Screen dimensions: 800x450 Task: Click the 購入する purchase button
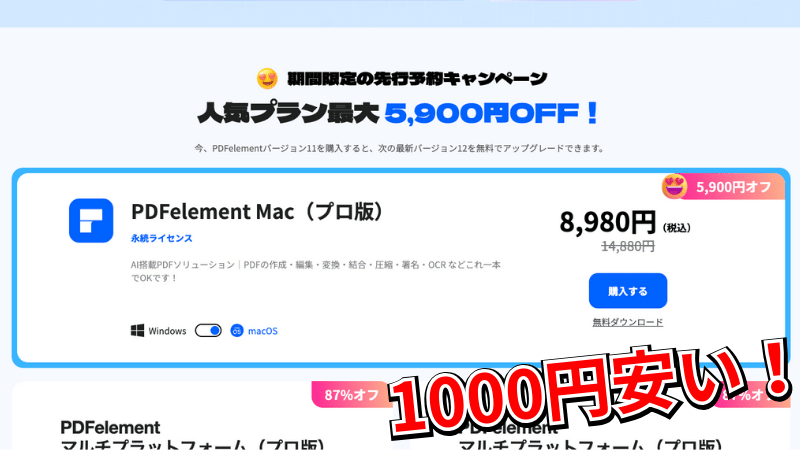628,291
